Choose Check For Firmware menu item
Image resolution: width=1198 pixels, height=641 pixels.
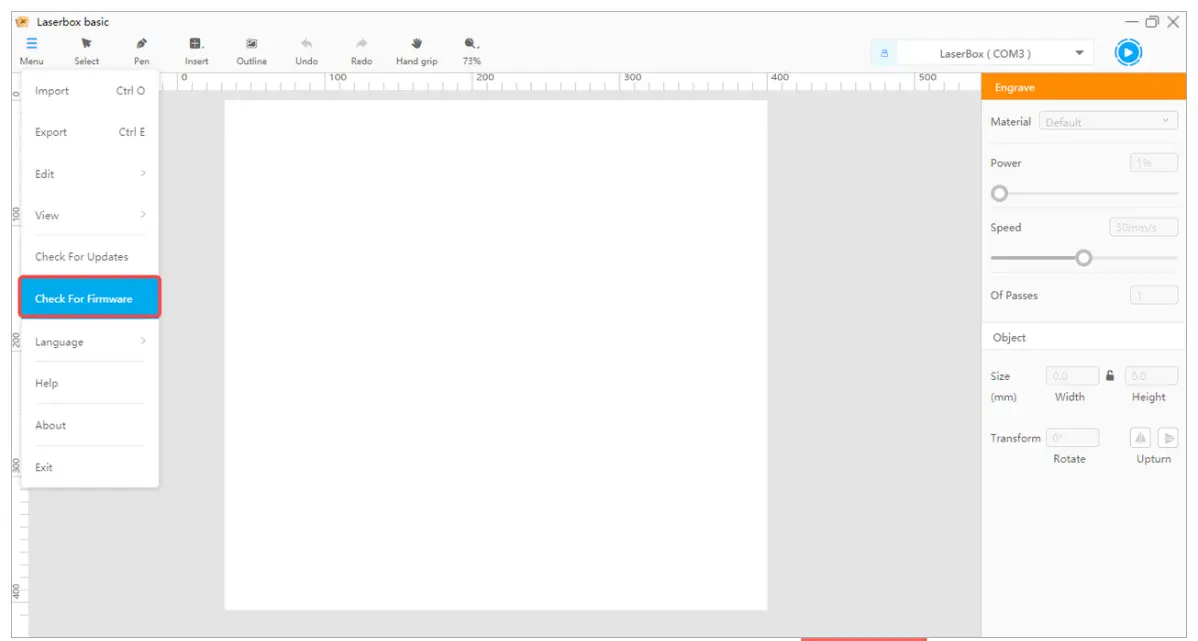click(x=89, y=298)
